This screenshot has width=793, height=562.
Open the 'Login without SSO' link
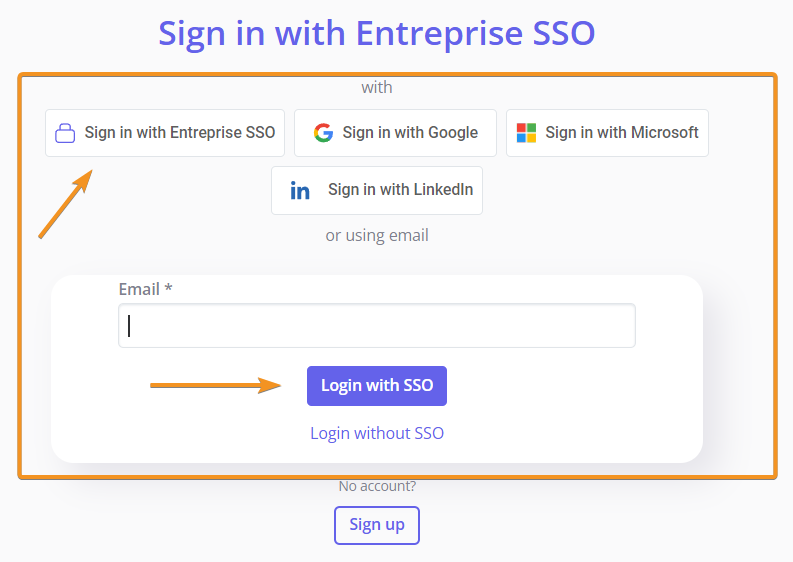pos(377,434)
